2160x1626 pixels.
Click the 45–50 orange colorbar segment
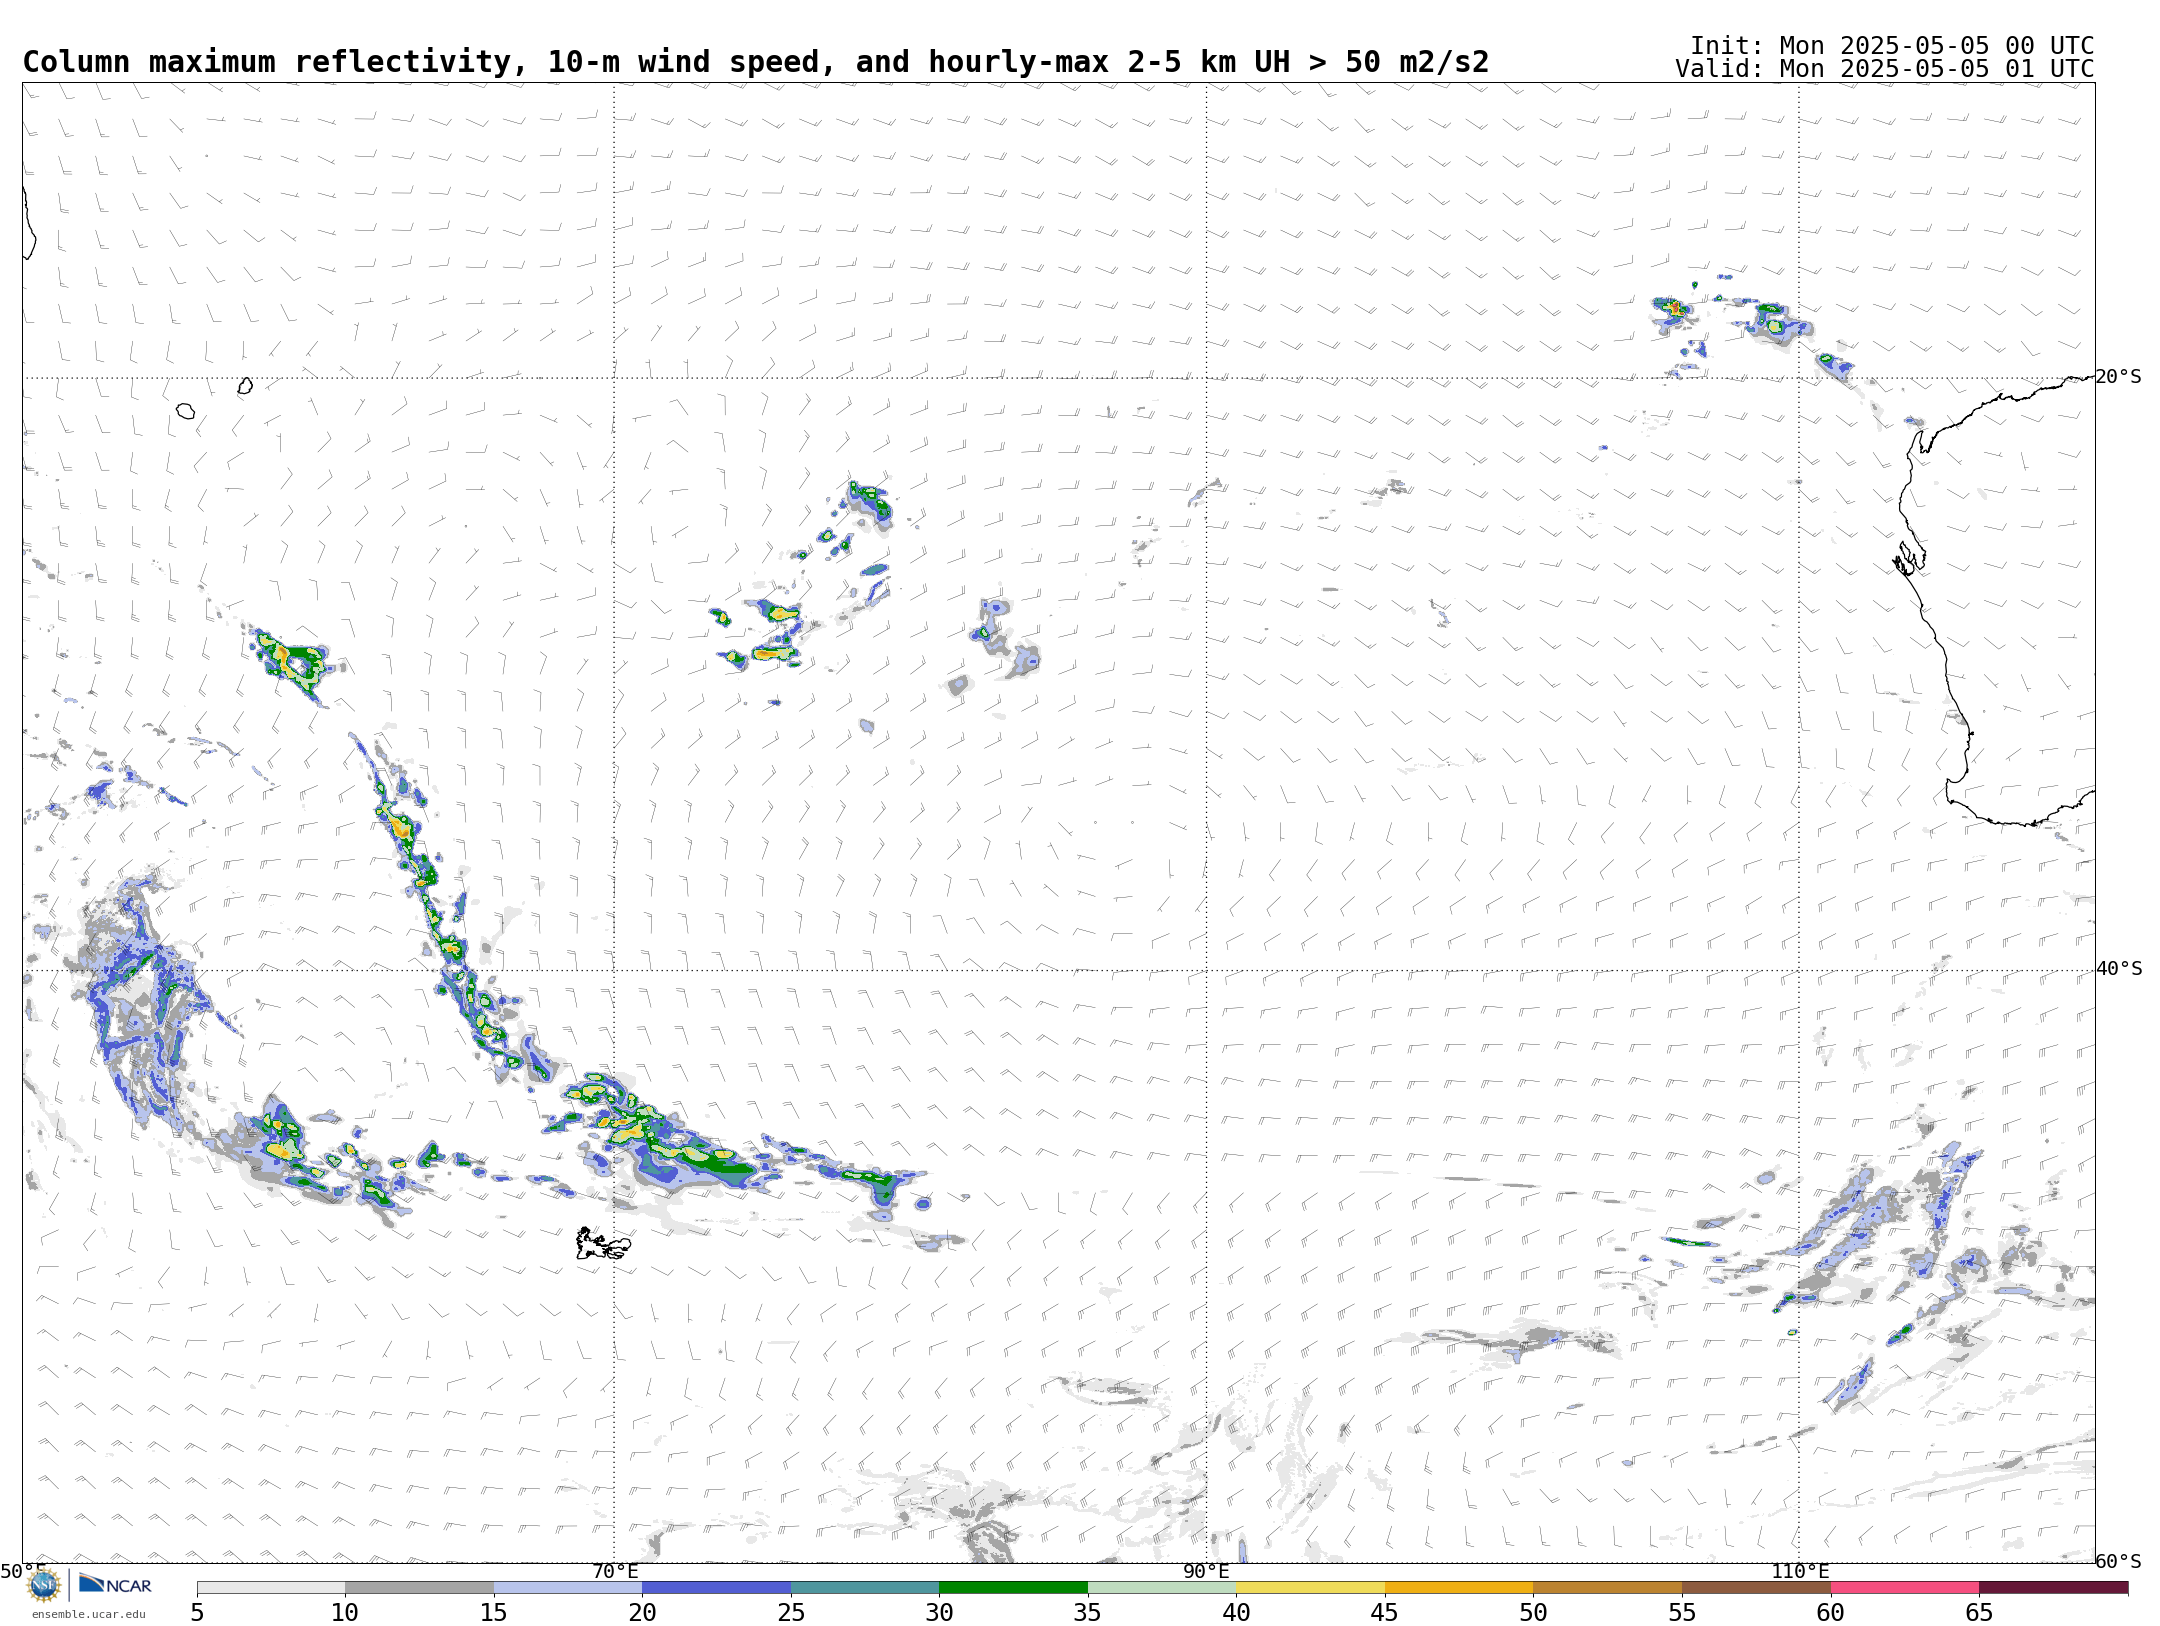(x=1459, y=1588)
